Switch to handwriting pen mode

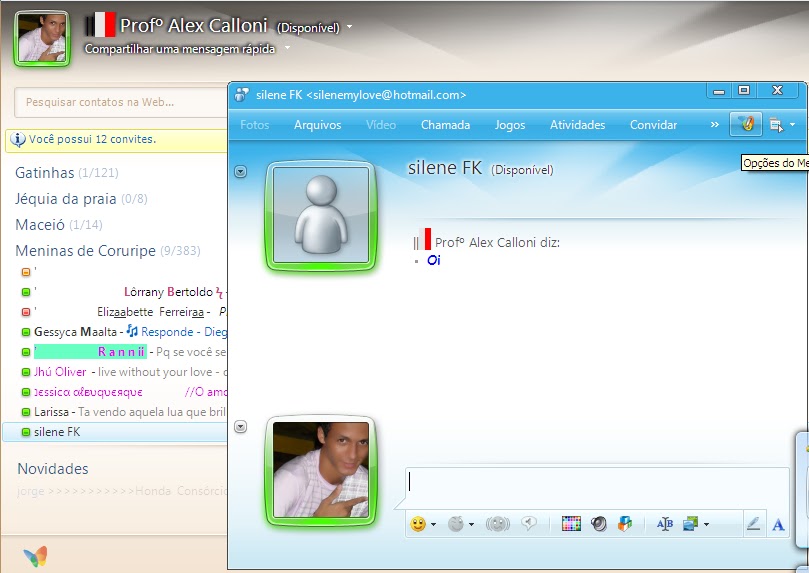753,525
